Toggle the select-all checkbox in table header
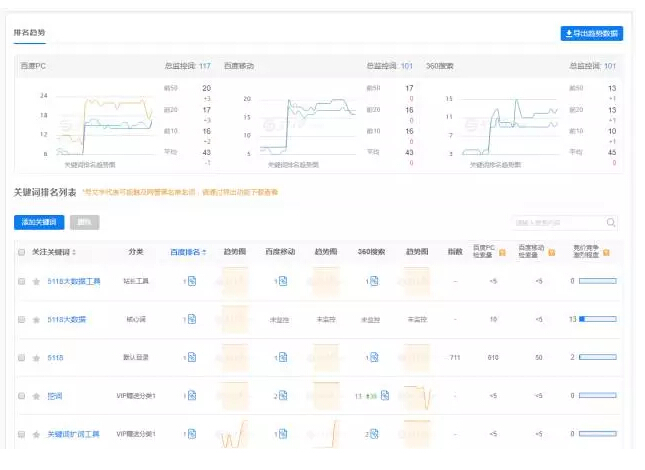The image size is (645, 470). tap(22, 252)
